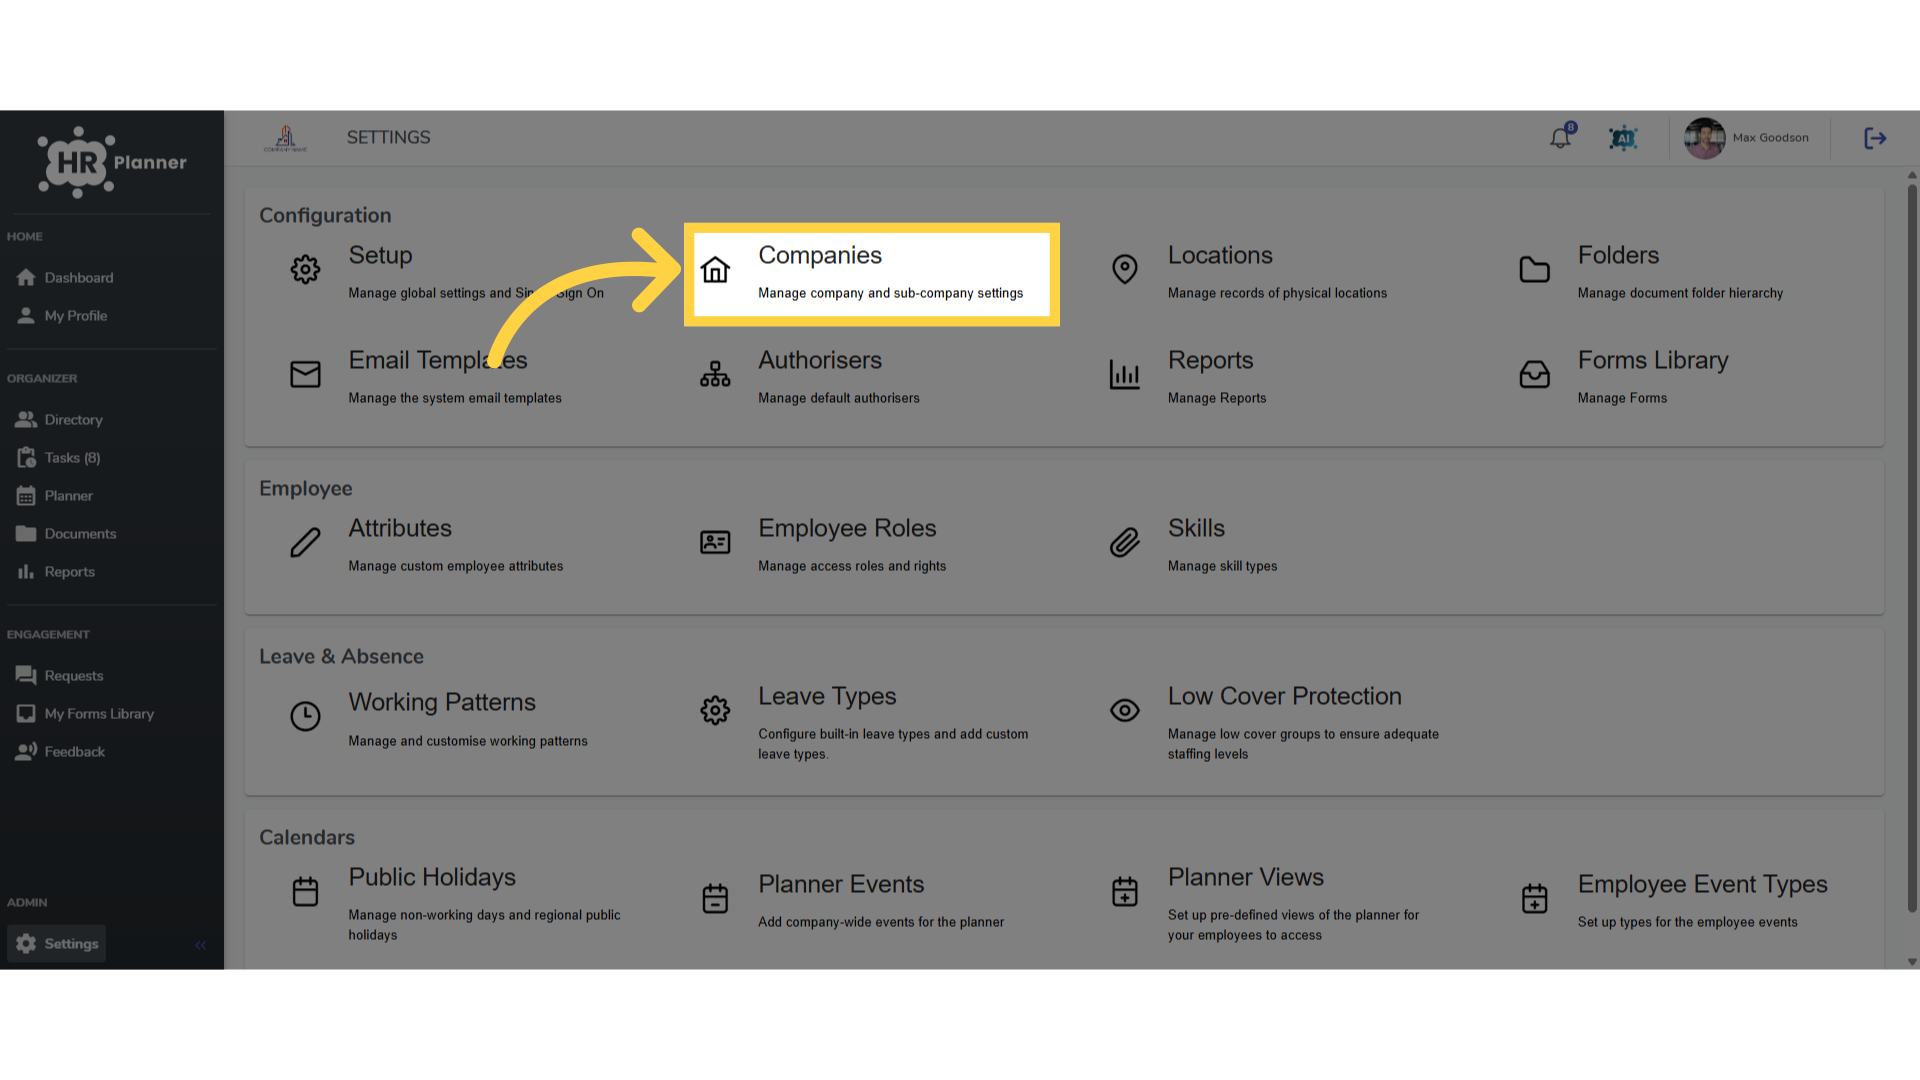Click the Working Patterns clock icon
Viewport: 1920px width, 1080px height.
[305, 716]
